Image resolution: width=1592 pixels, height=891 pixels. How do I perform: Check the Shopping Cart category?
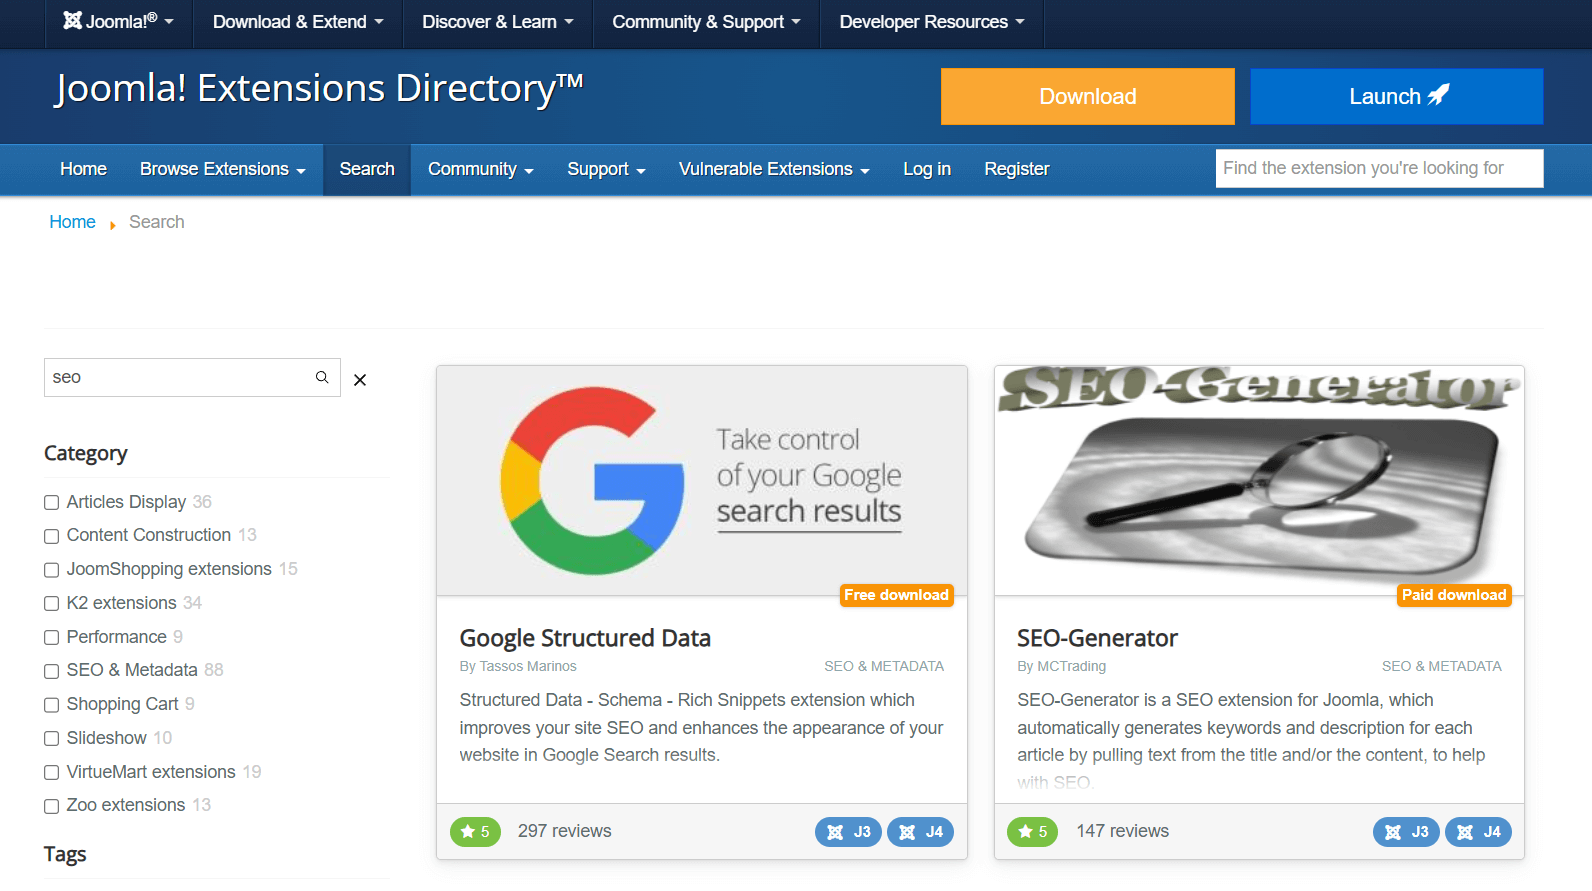click(x=52, y=705)
